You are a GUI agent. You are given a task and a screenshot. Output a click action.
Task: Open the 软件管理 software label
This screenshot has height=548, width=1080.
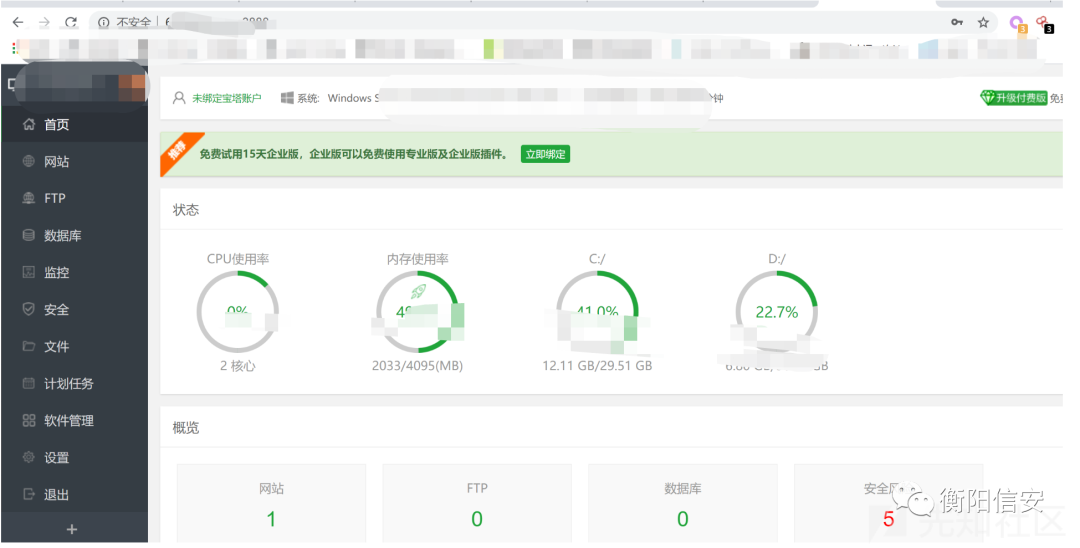point(69,421)
